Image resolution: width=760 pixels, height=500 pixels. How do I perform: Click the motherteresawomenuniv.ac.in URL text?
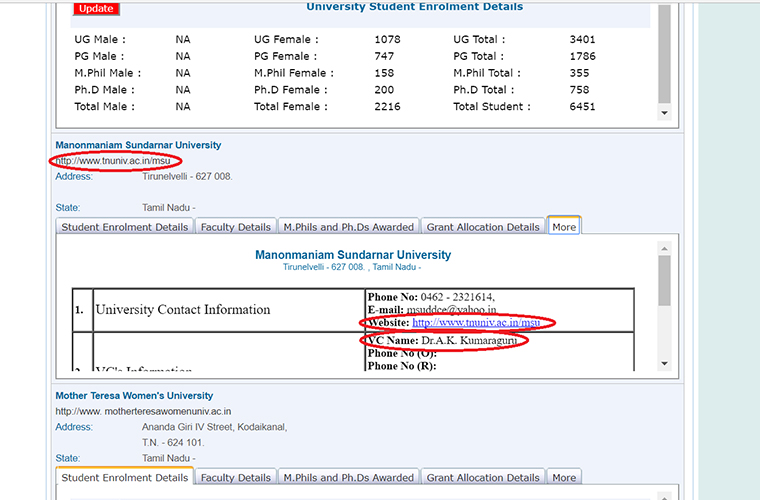point(143,411)
